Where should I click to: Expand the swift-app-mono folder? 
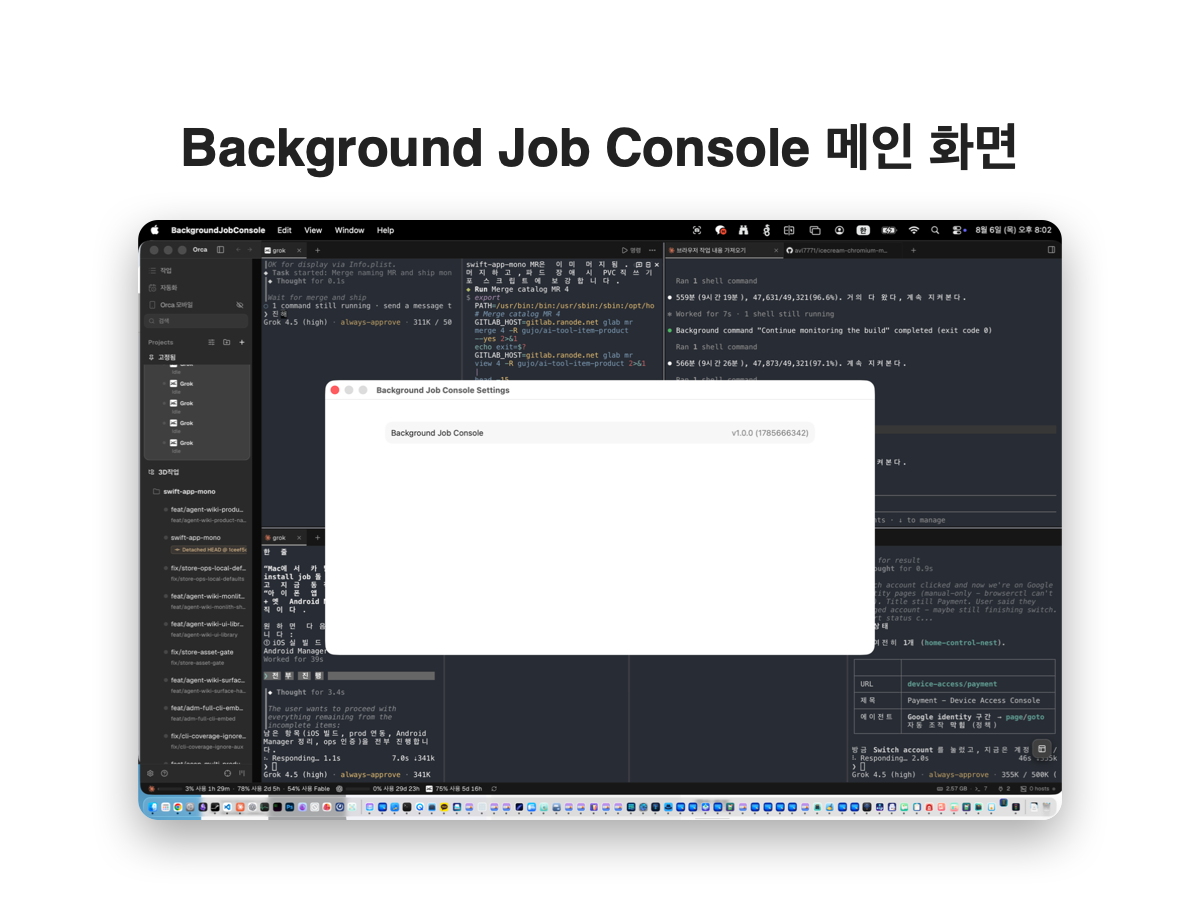coord(184,491)
